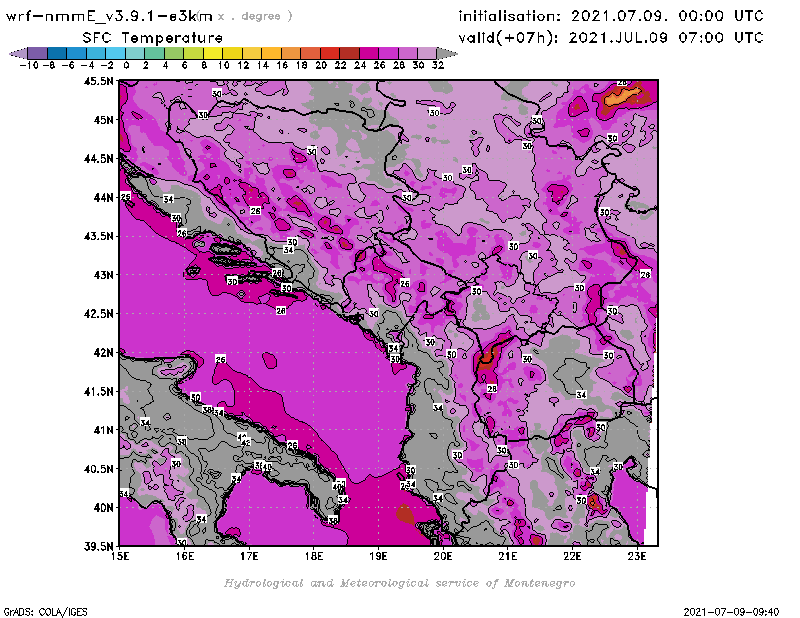The image size is (800, 618).
Task: Click the model title 'wrf-nmmE_v3.9.1-e3km'
Action: [x=109, y=16]
